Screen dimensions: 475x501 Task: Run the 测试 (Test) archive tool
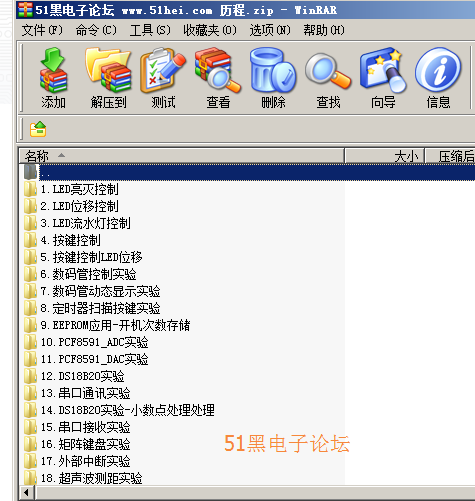coord(163,78)
